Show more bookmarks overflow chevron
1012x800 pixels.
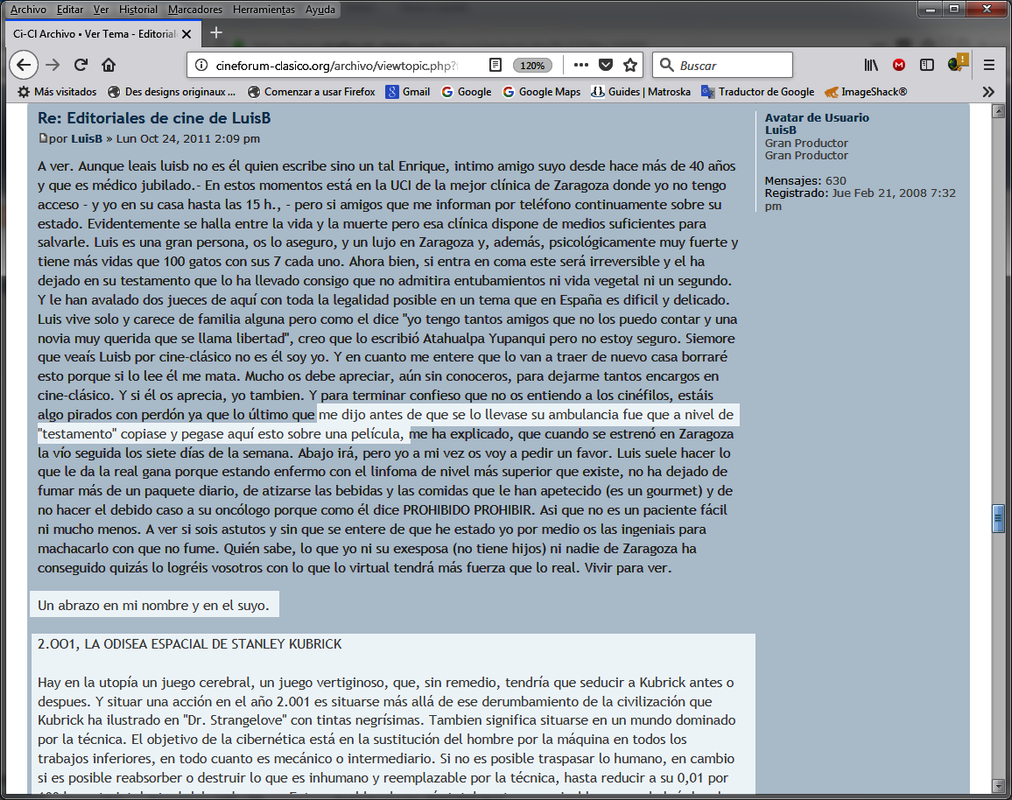(x=988, y=92)
